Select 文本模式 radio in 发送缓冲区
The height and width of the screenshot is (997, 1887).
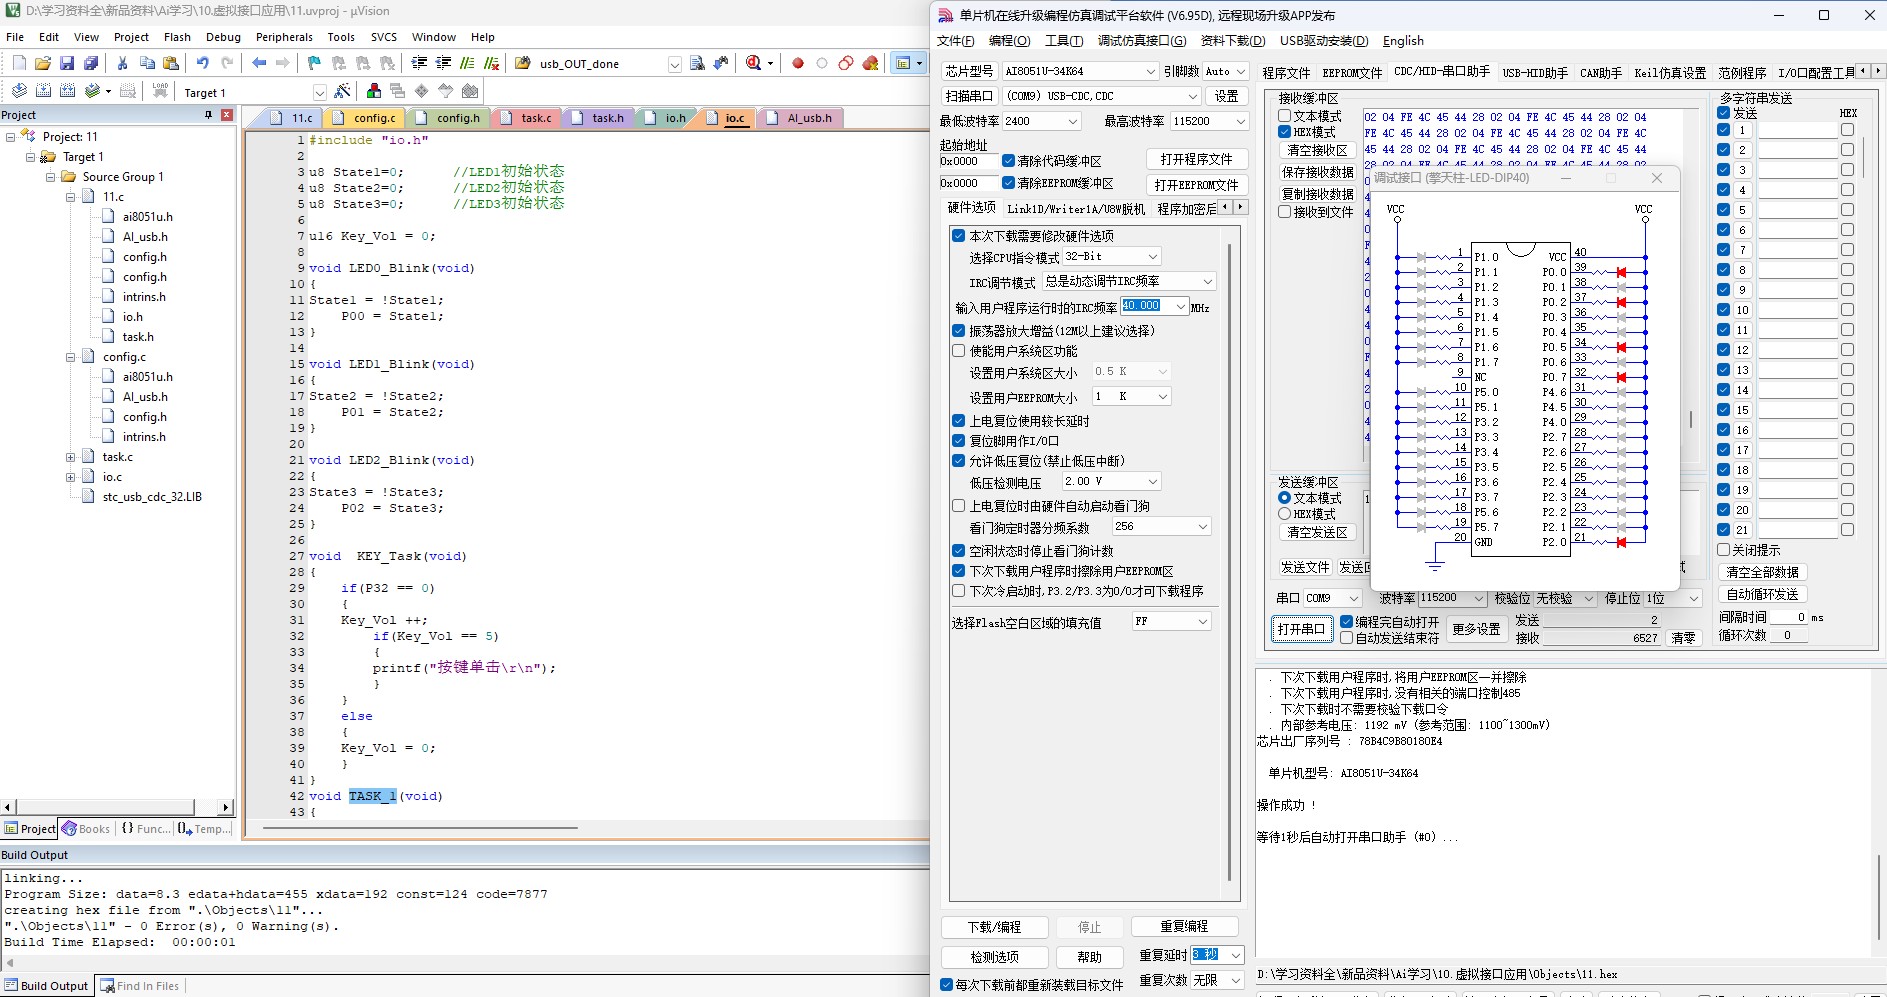pyautogui.click(x=1284, y=498)
